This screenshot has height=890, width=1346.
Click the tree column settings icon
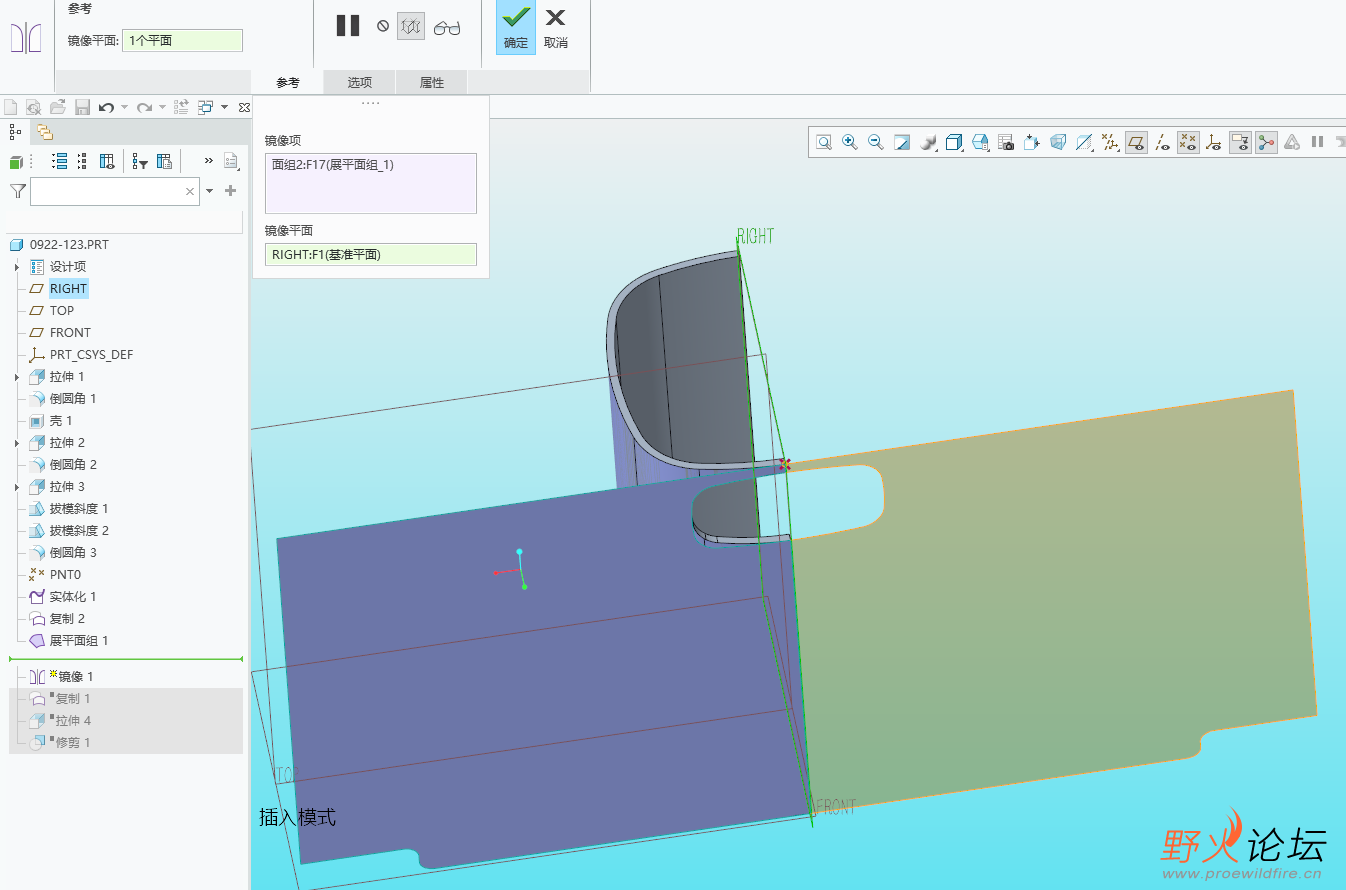coord(165,162)
